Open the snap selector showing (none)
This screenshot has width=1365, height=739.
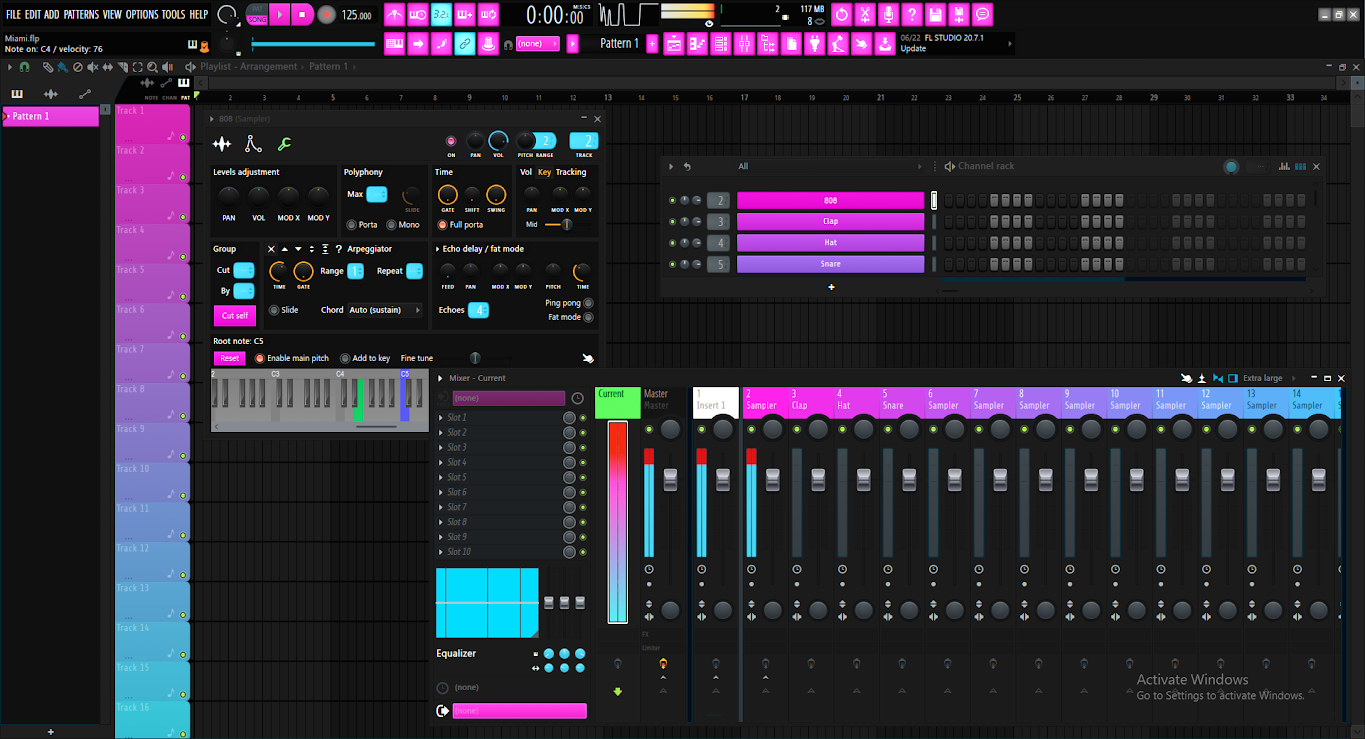pos(537,44)
